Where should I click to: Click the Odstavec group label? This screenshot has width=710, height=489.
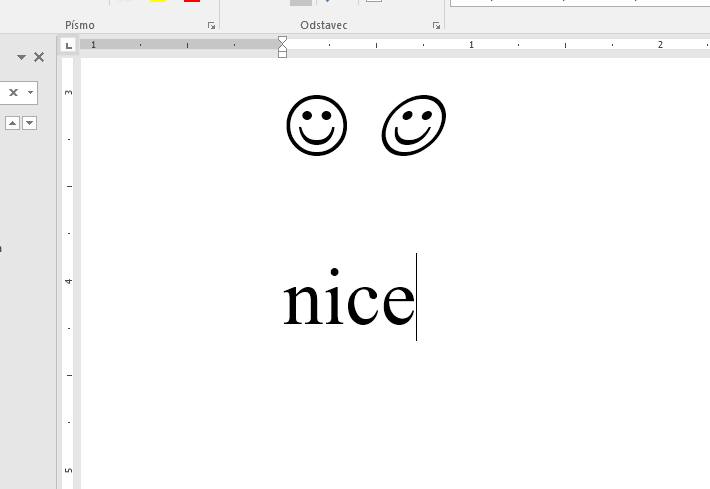pyautogui.click(x=324, y=25)
